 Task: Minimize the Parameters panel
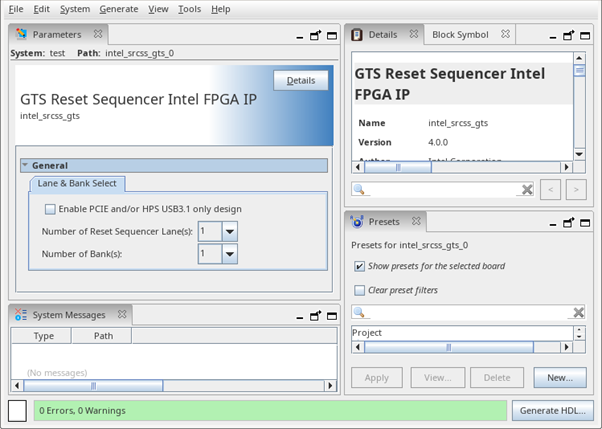[x=300, y=37]
